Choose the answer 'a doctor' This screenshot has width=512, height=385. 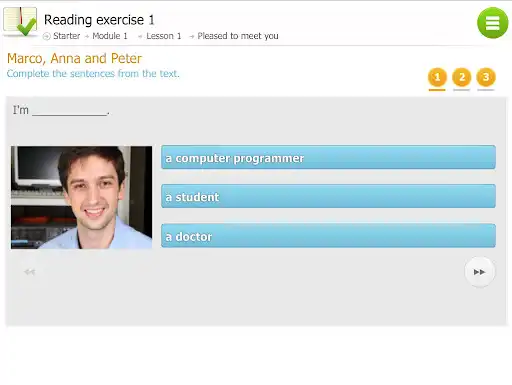tap(328, 236)
